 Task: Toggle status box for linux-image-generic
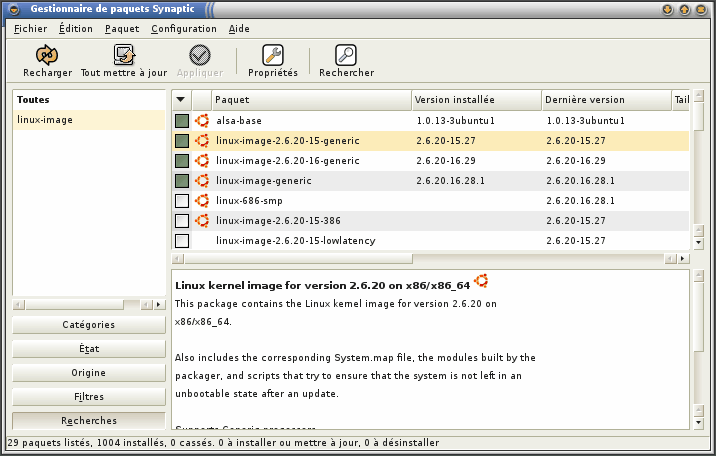(182, 181)
